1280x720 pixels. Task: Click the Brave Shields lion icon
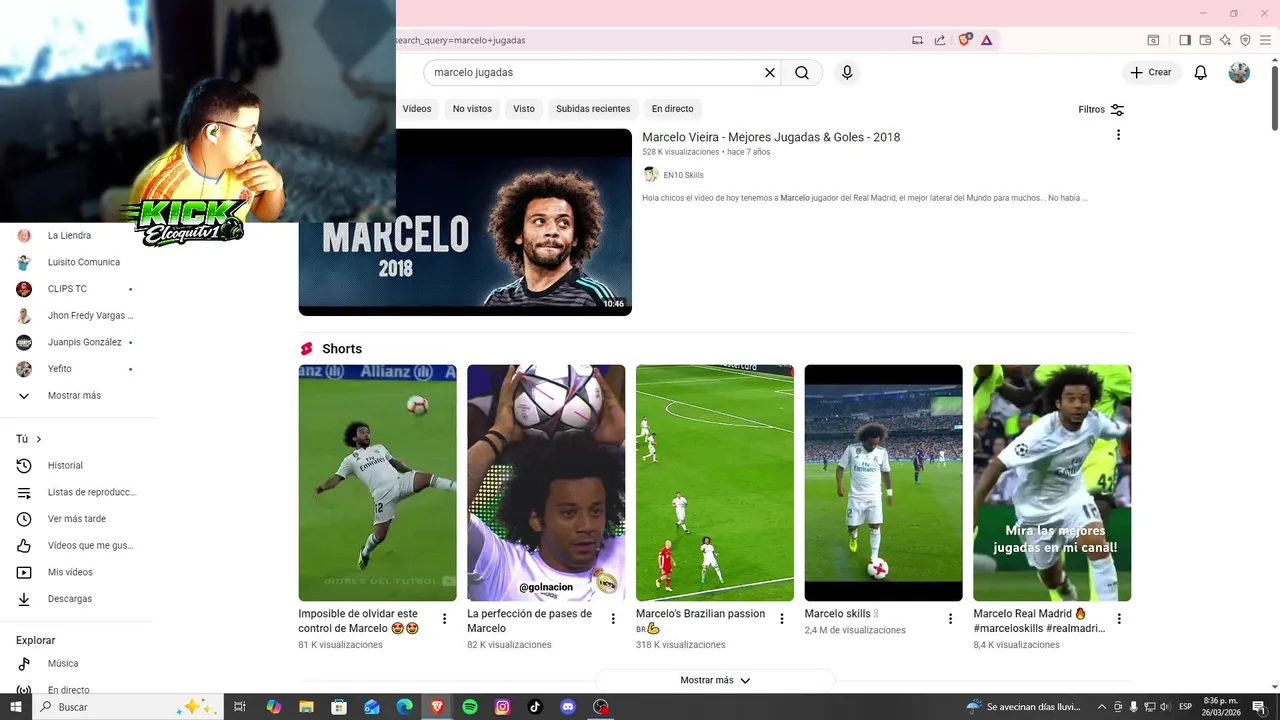coord(964,40)
